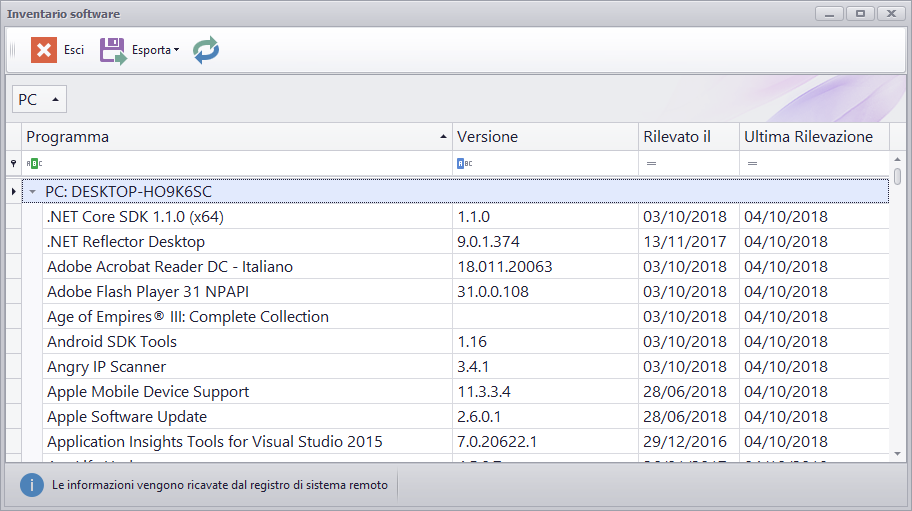Select Apple Mobile Device Support row
Screen dimensions: 912x511
466,392
